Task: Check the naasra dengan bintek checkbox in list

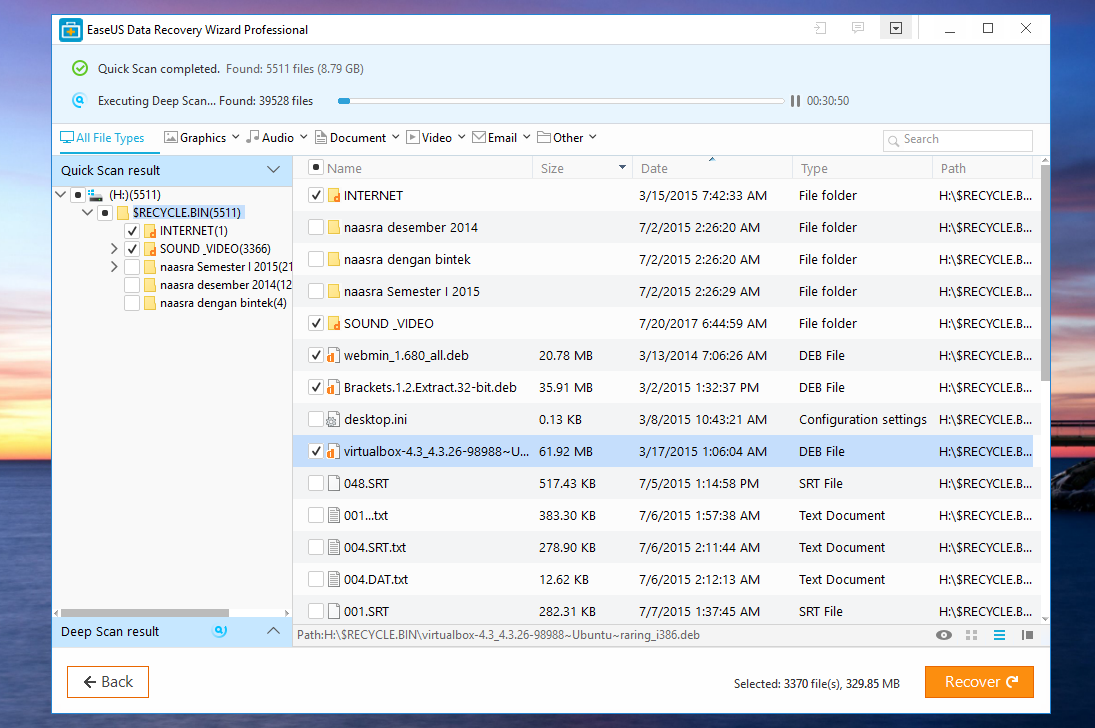Action: pyautogui.click(x=316, y=259)
